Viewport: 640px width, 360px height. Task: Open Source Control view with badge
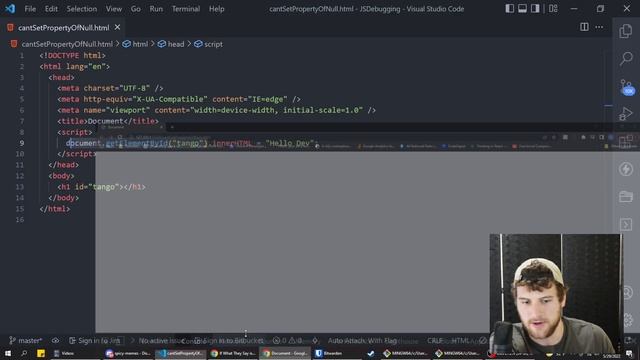pos(627,87)
